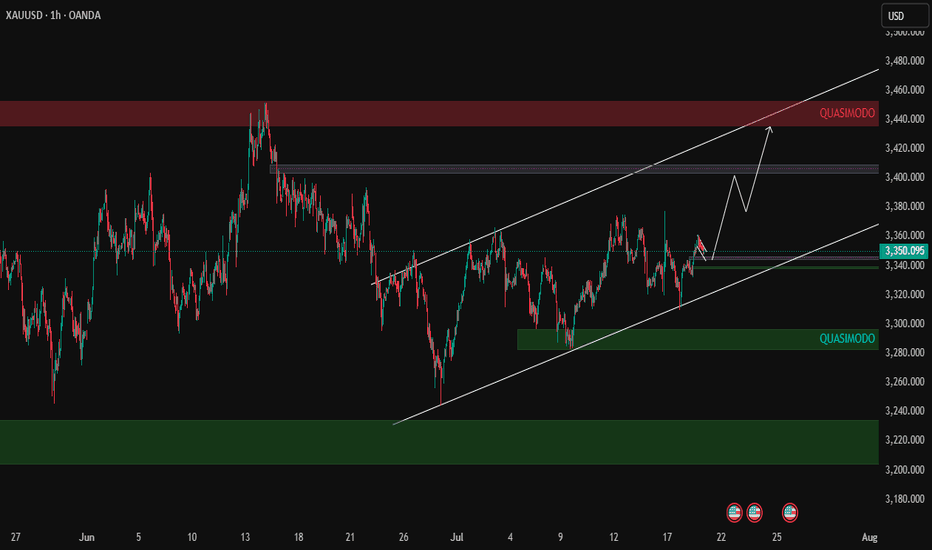Click the 27 date label on the time axis
Screen dimensions: 932x550
coord(15,538)
